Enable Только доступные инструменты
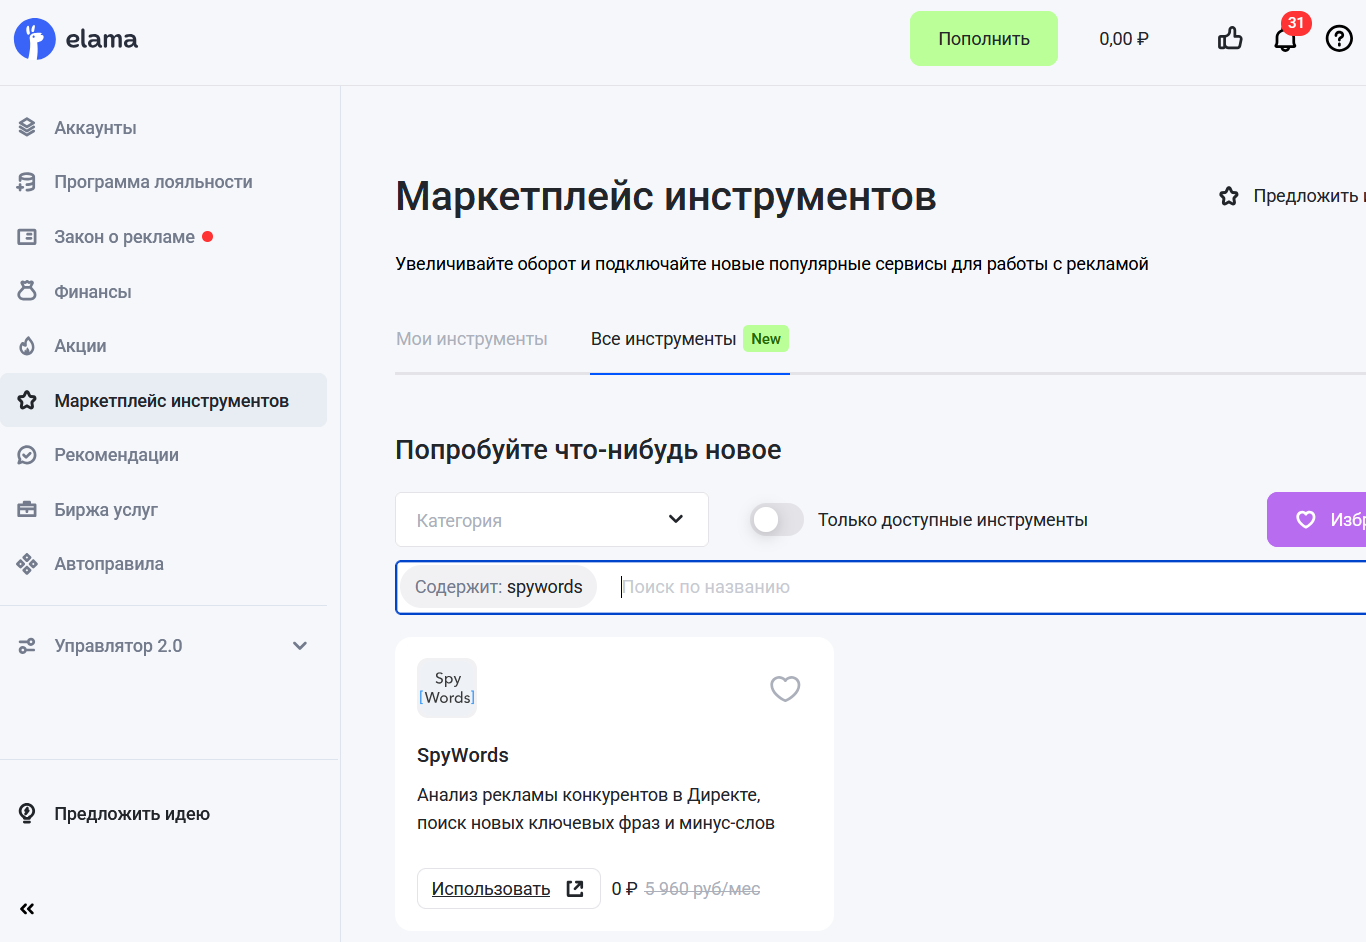This screenshot has height=942, width=1366. [777, 519]
